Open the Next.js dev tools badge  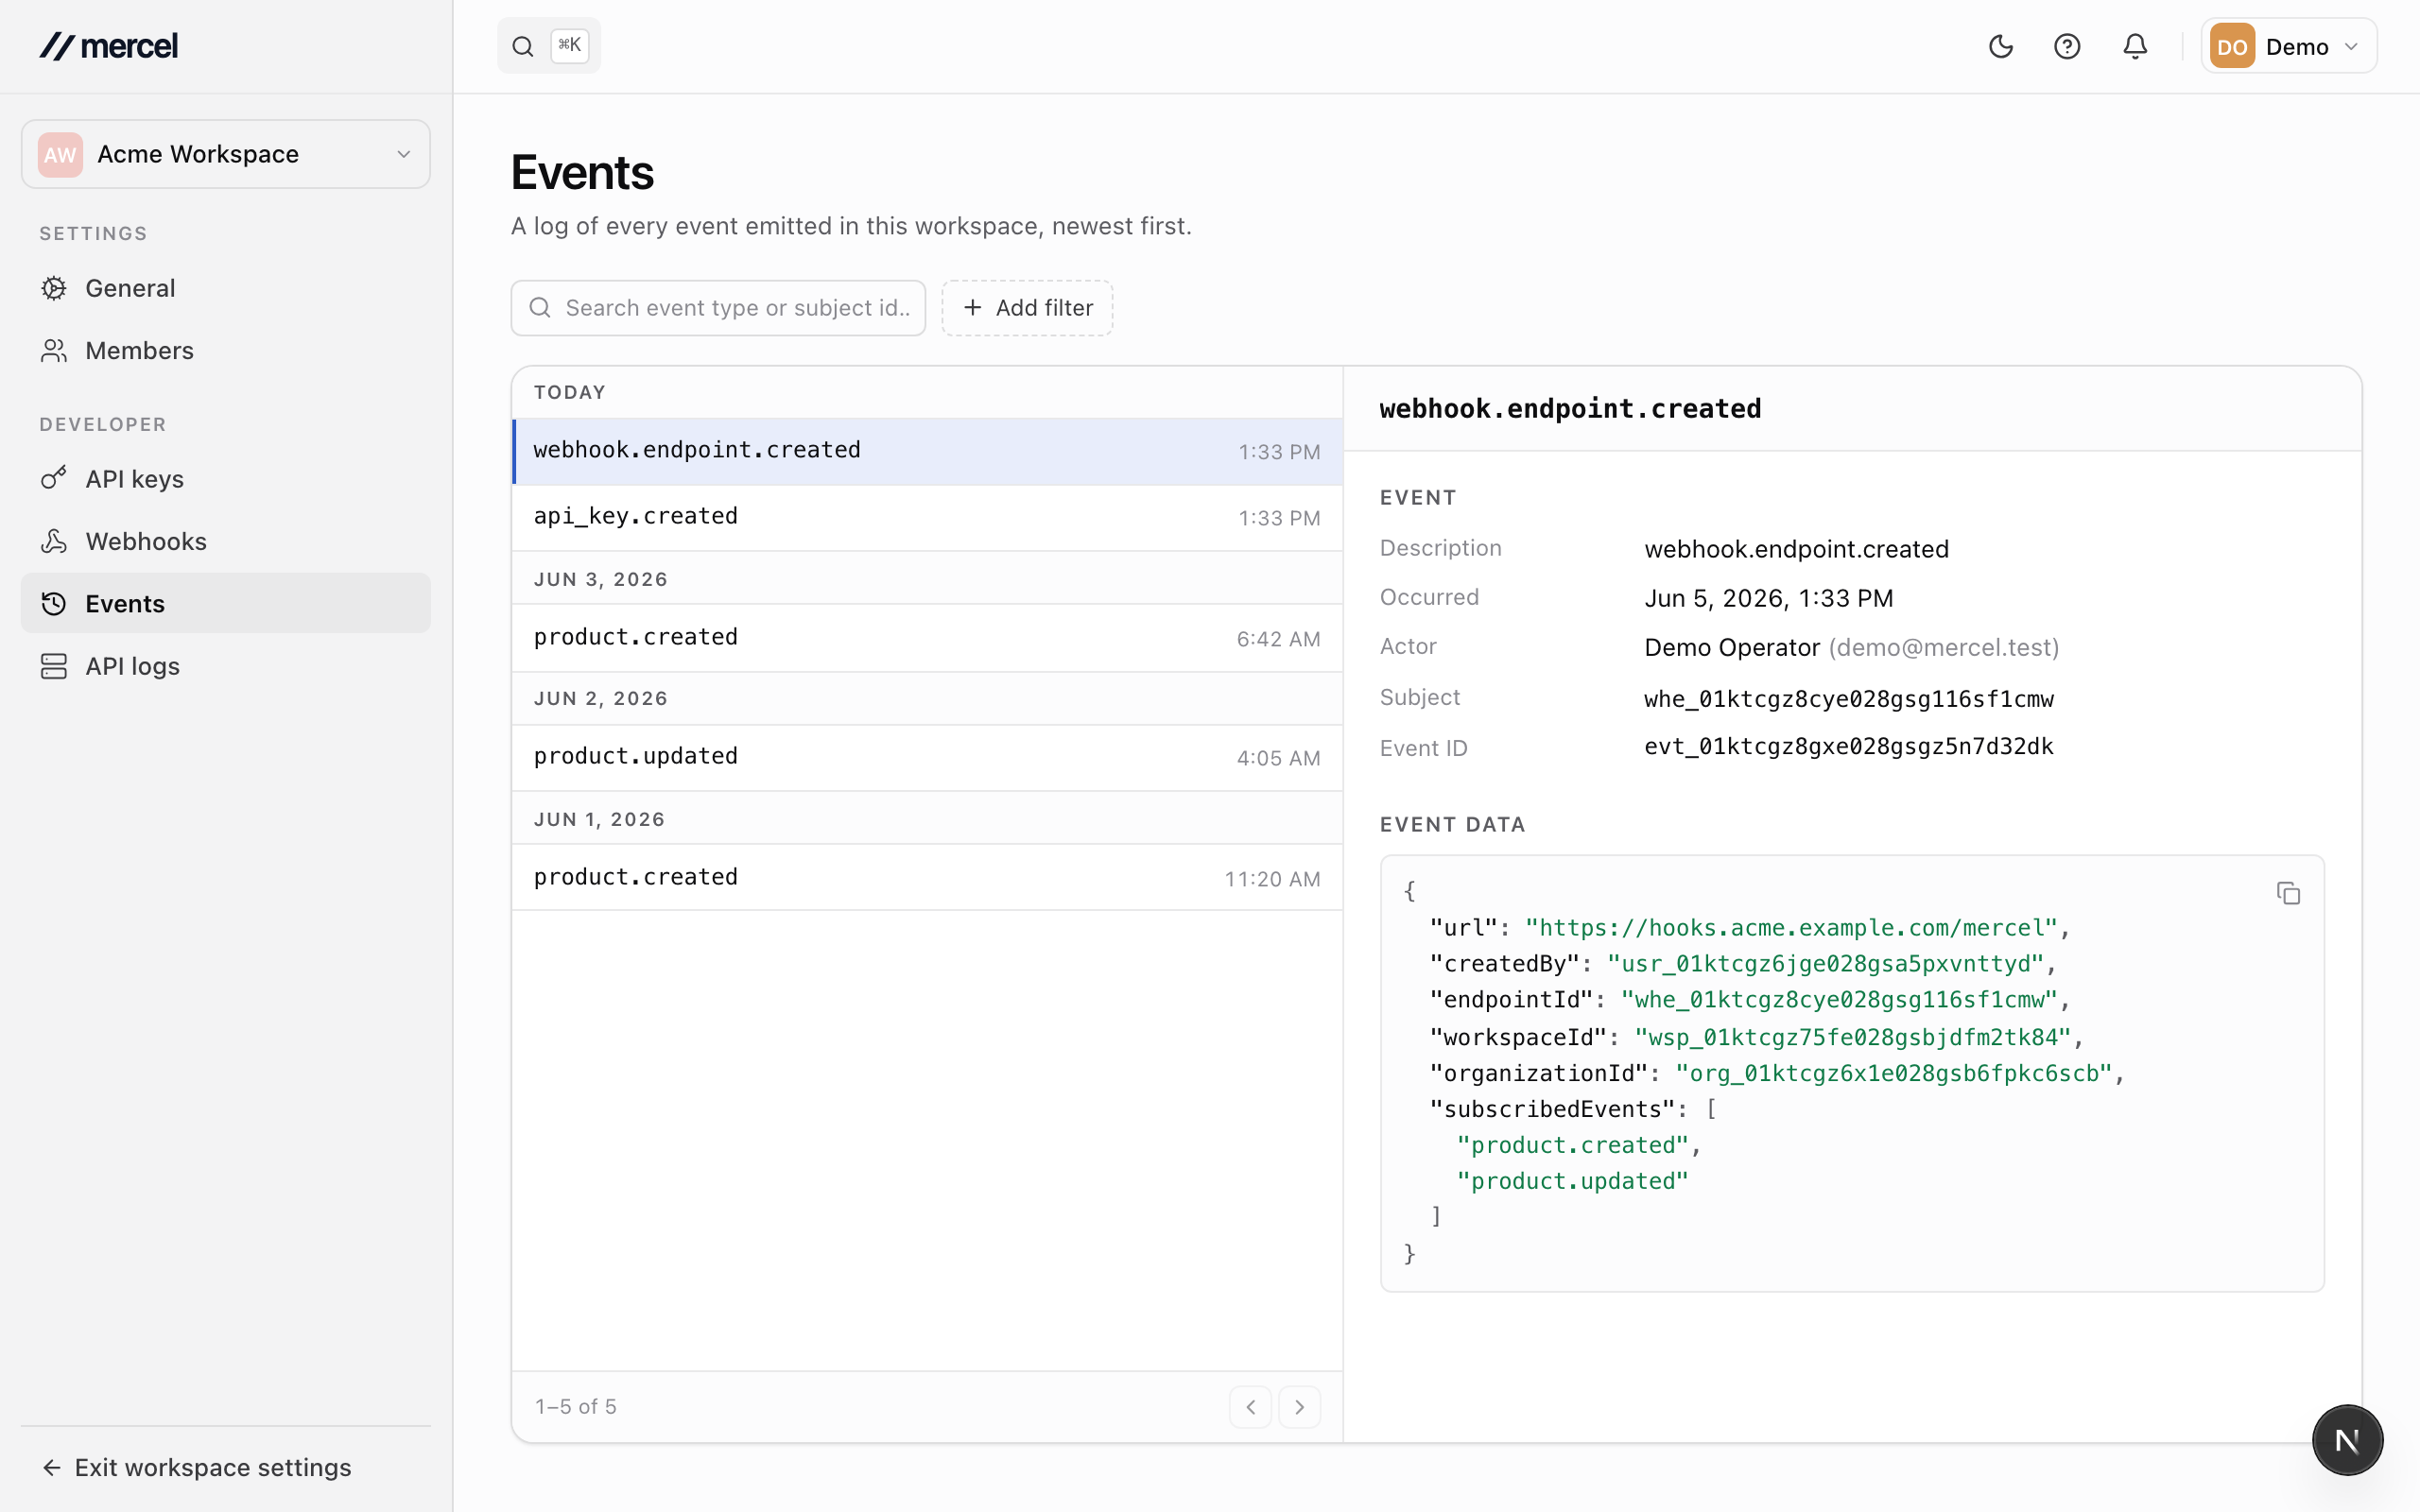click(x=2347, y=1440)
